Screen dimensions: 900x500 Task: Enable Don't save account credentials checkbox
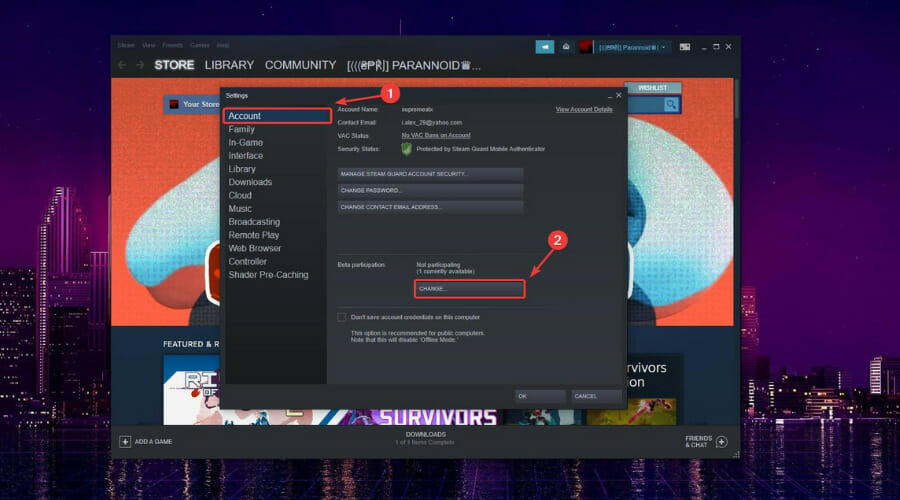pos(342,317)
